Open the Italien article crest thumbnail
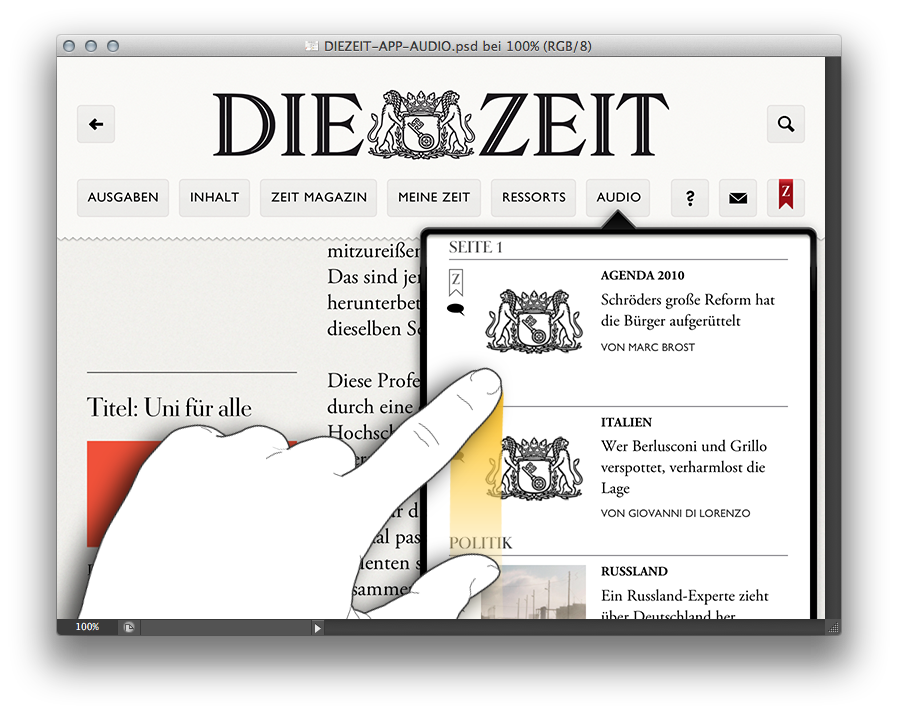The image size is (898, 714). [x=534, y=468]
